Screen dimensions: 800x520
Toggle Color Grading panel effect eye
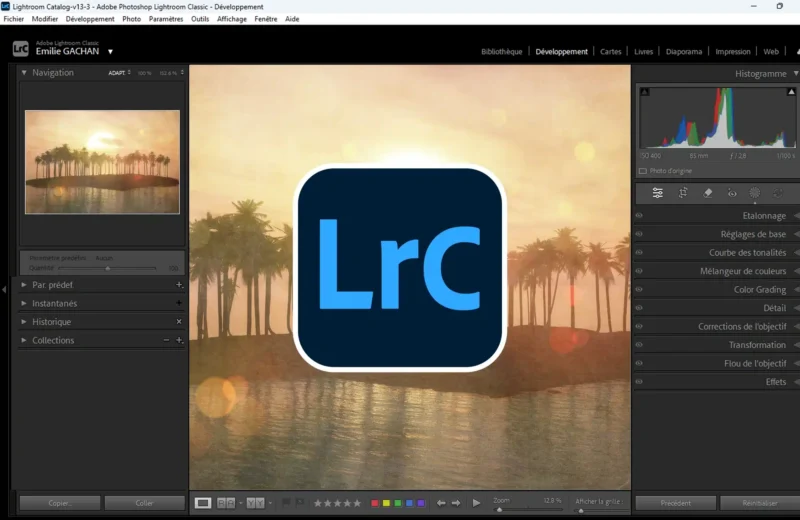pos(639,289)
